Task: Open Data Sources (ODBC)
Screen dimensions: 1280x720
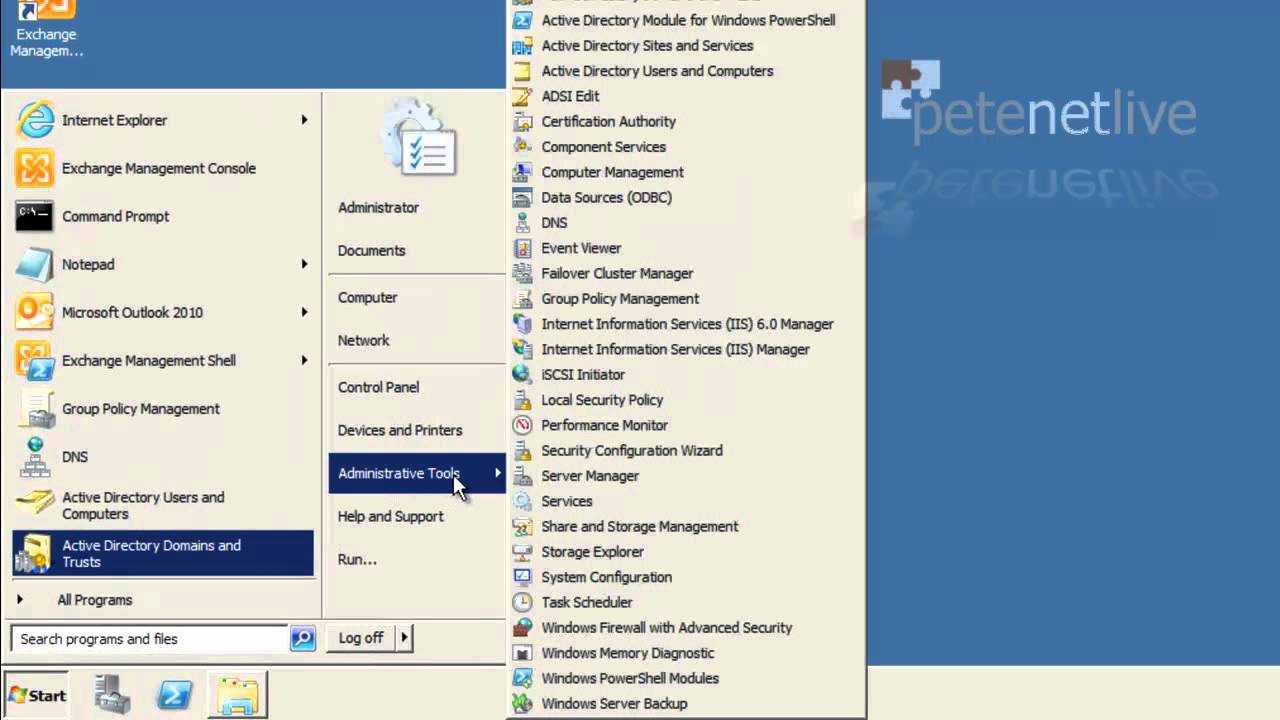Action: [606, 197]
